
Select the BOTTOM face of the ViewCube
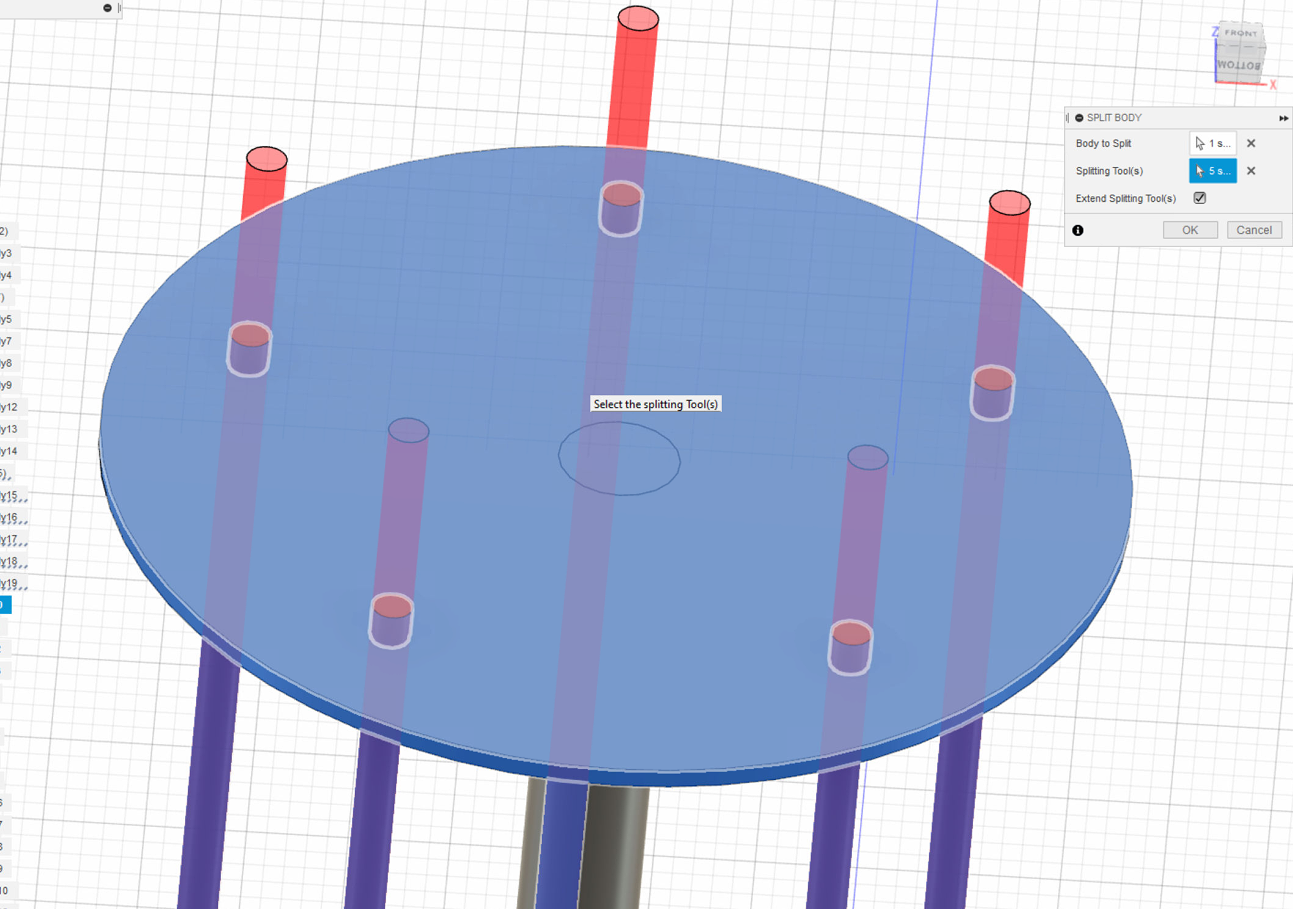click(x=1240, y=64)
